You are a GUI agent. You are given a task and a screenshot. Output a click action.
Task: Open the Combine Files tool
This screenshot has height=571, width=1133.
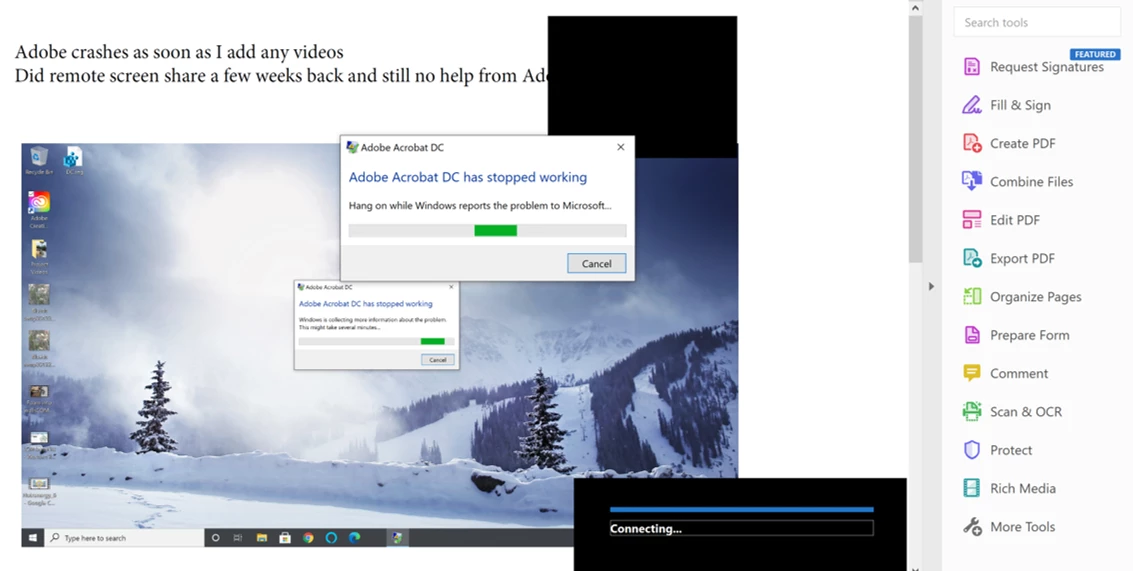point(1017,181)
